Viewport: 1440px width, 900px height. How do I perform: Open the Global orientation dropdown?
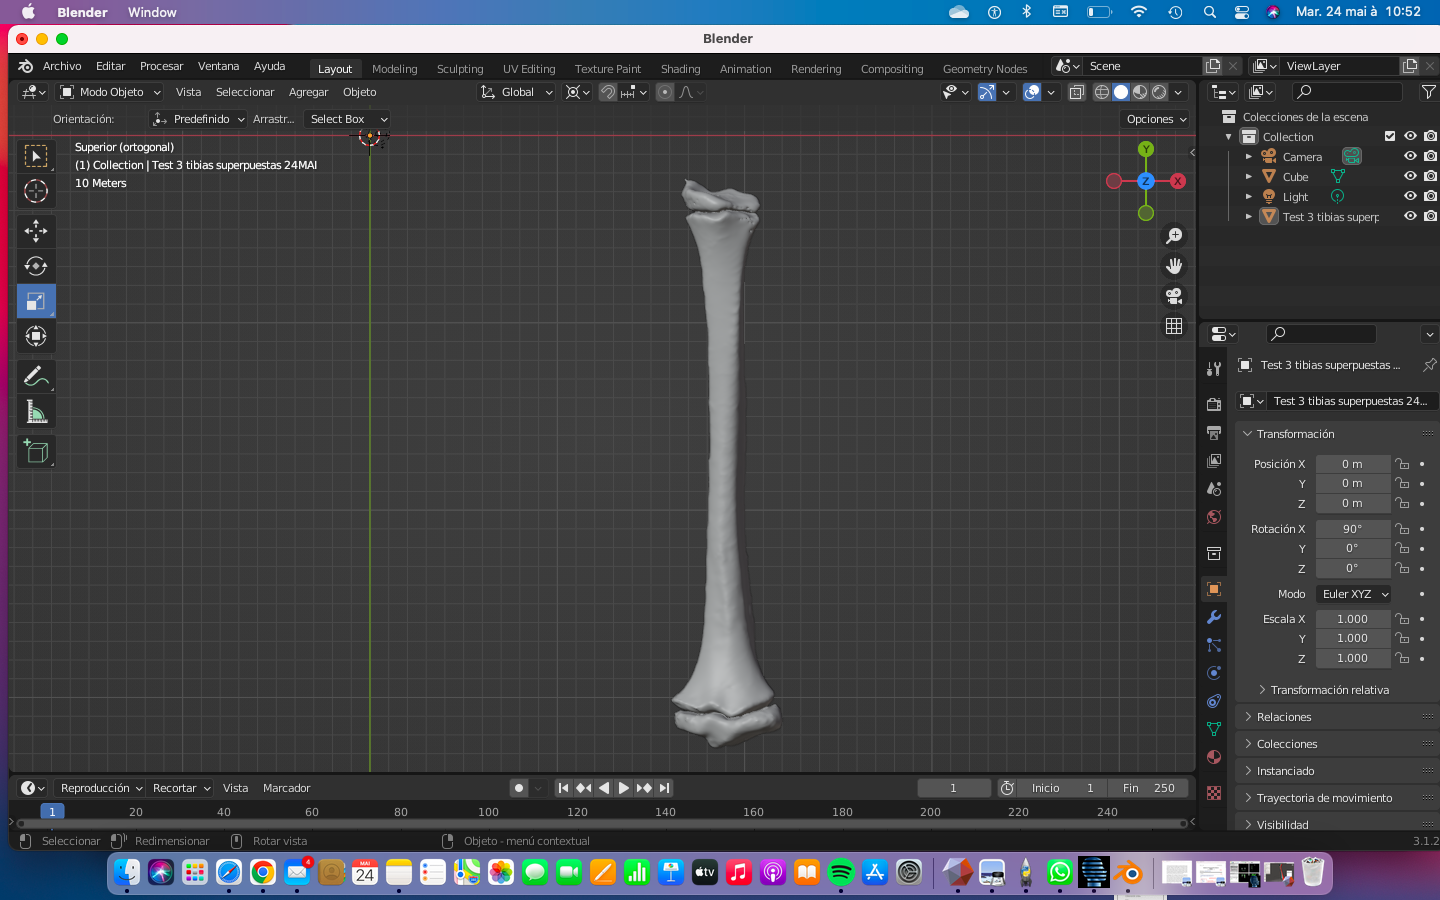(516, 92)
